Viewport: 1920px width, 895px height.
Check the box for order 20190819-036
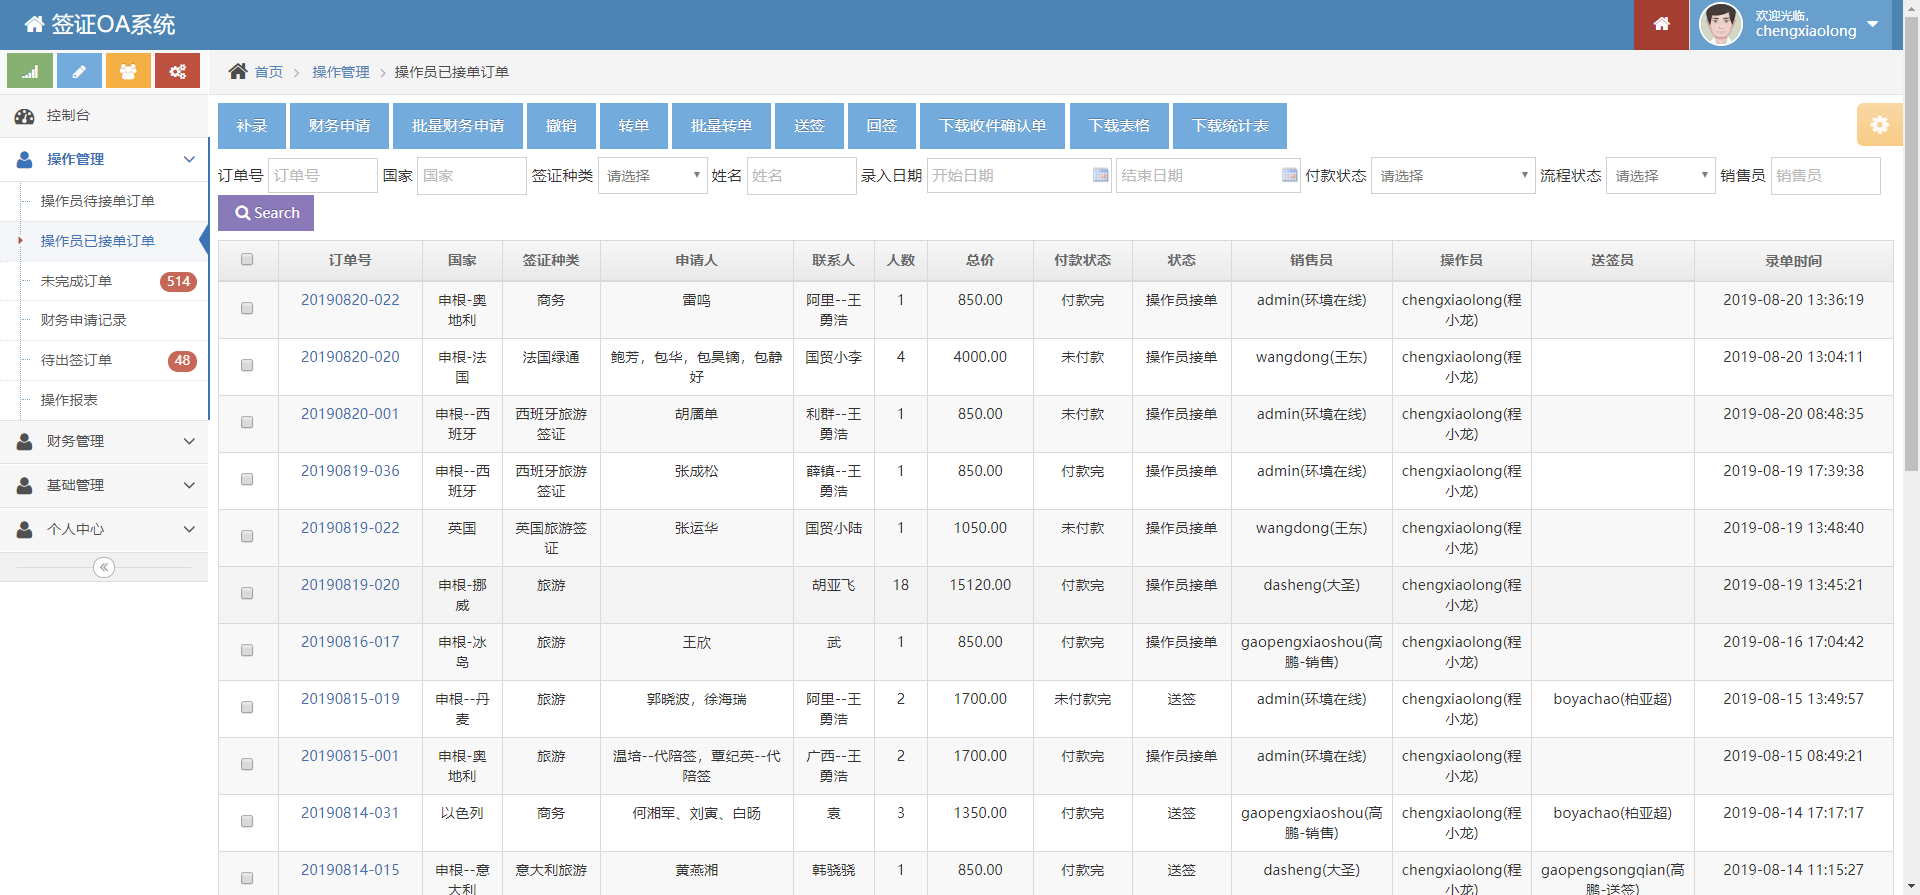247,479
